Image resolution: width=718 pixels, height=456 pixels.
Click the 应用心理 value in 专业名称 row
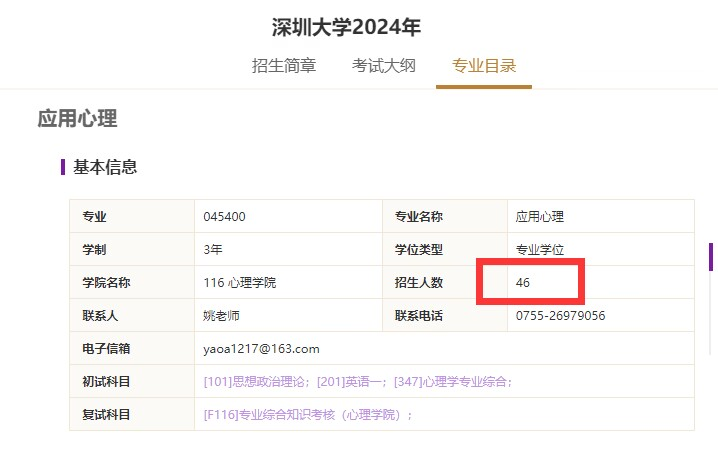(x=540, y=217)
